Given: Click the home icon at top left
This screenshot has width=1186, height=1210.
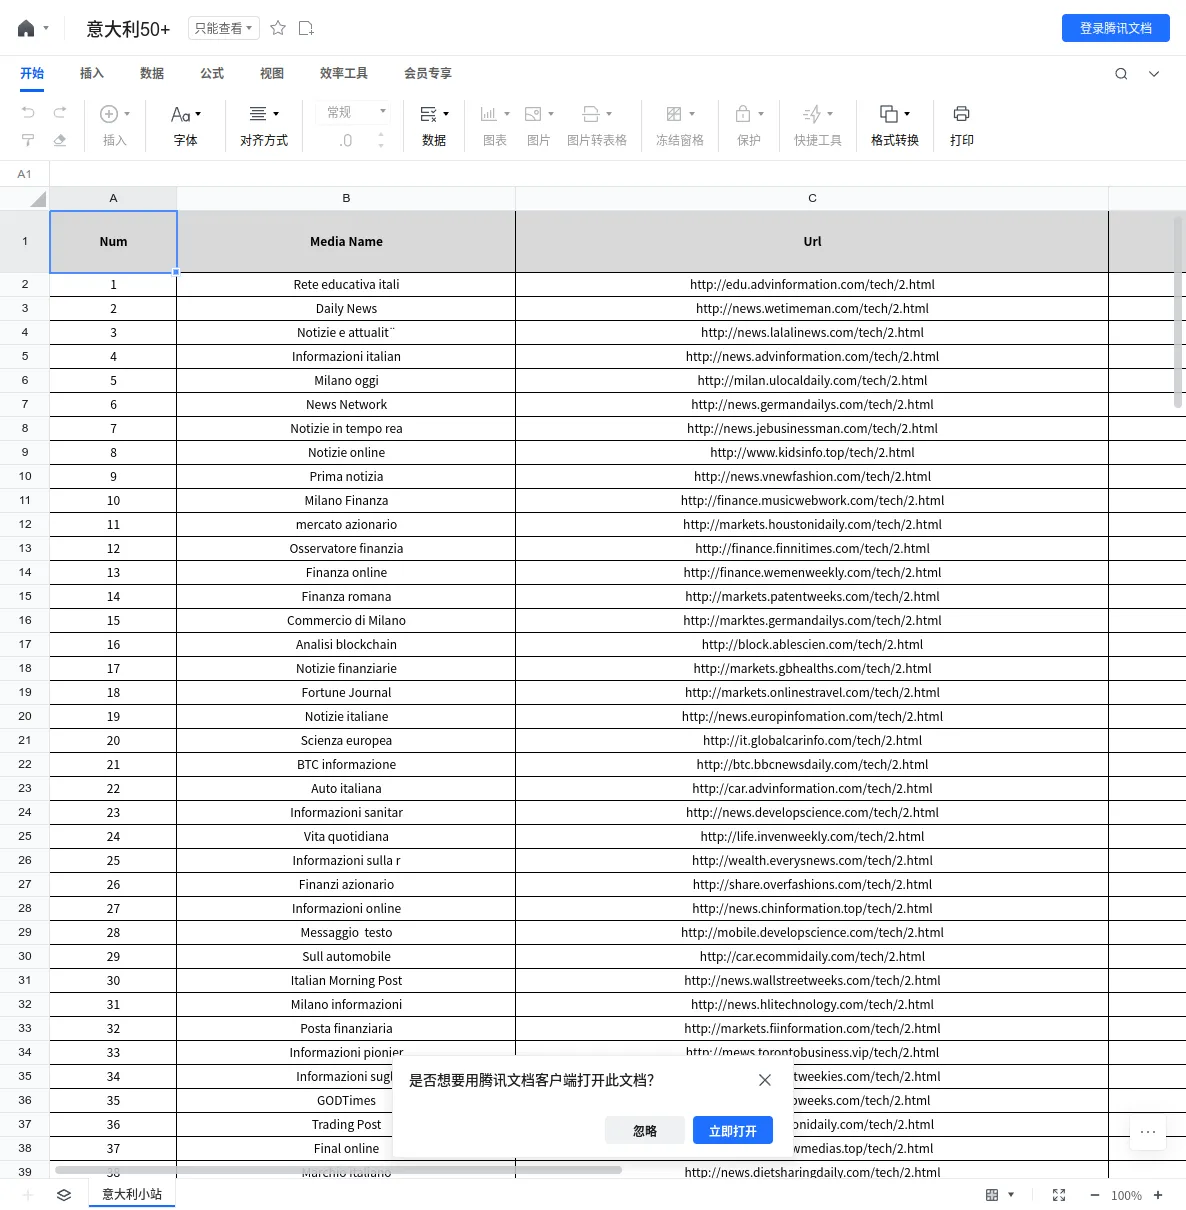Looking at the screenshot, I should point(26,28).
